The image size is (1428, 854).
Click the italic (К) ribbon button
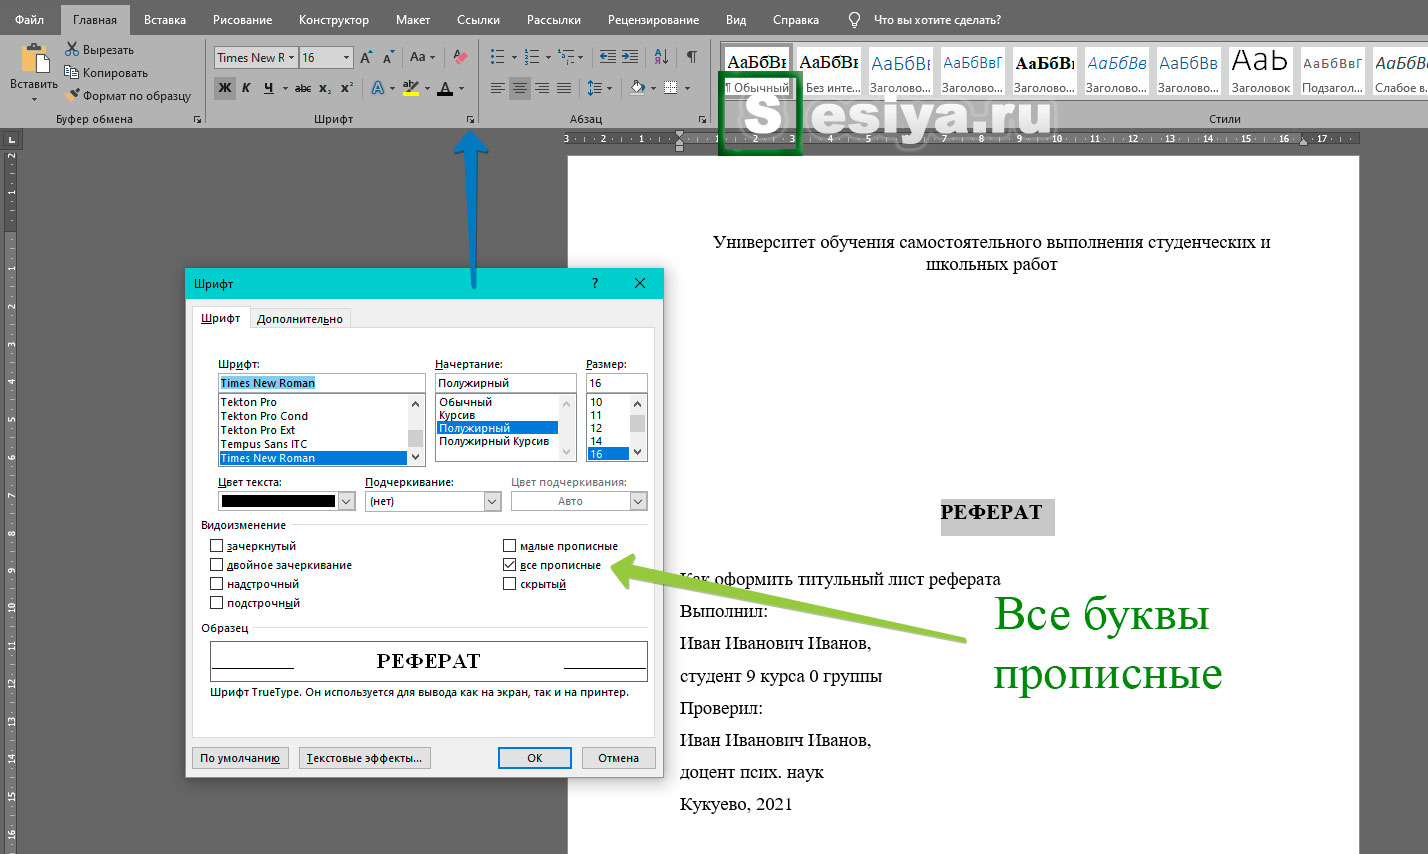pyautogui.click(x=246, y=88)
